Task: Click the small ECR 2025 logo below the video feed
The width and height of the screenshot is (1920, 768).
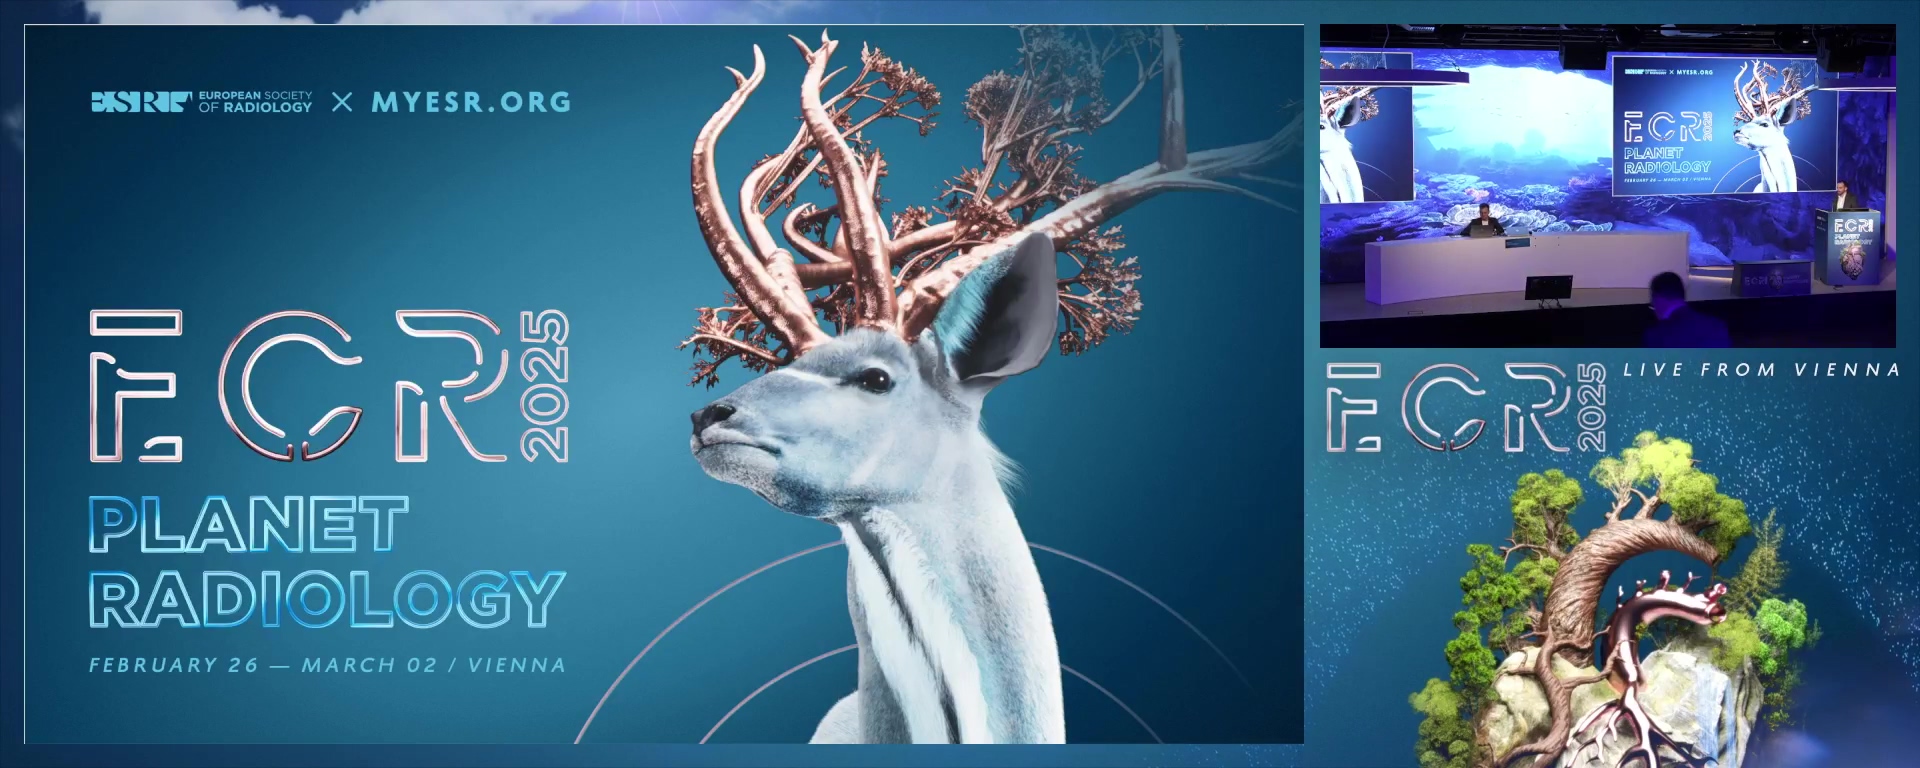Action: [1466, 408]
